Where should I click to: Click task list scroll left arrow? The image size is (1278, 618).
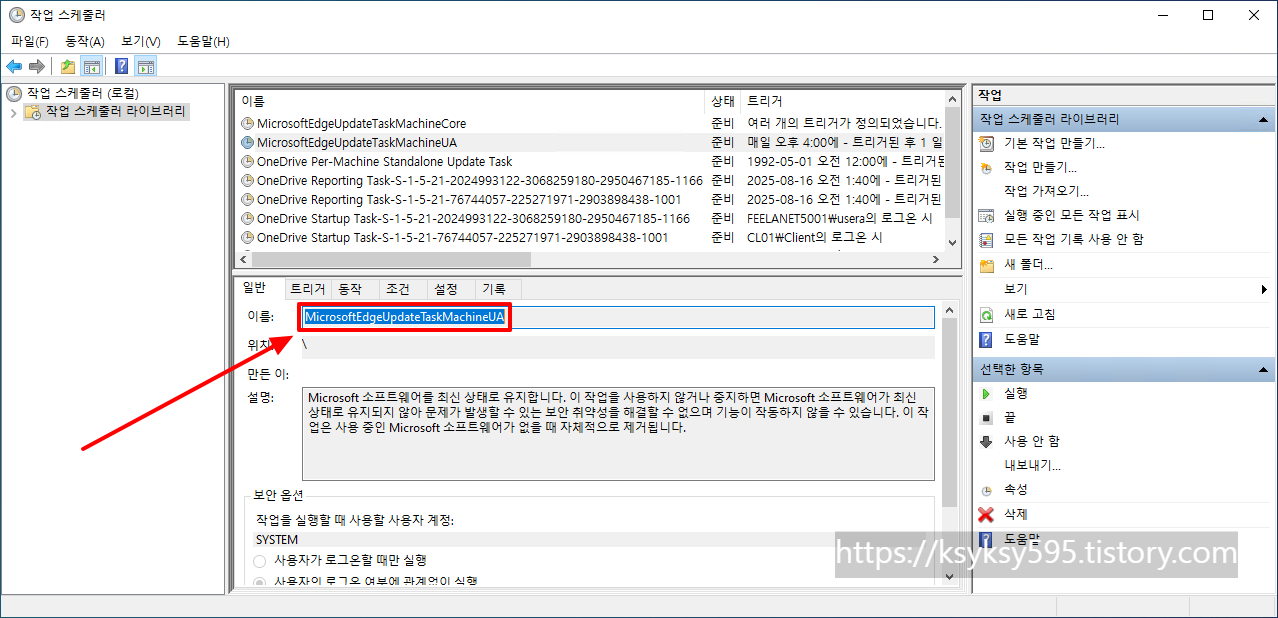243,259
